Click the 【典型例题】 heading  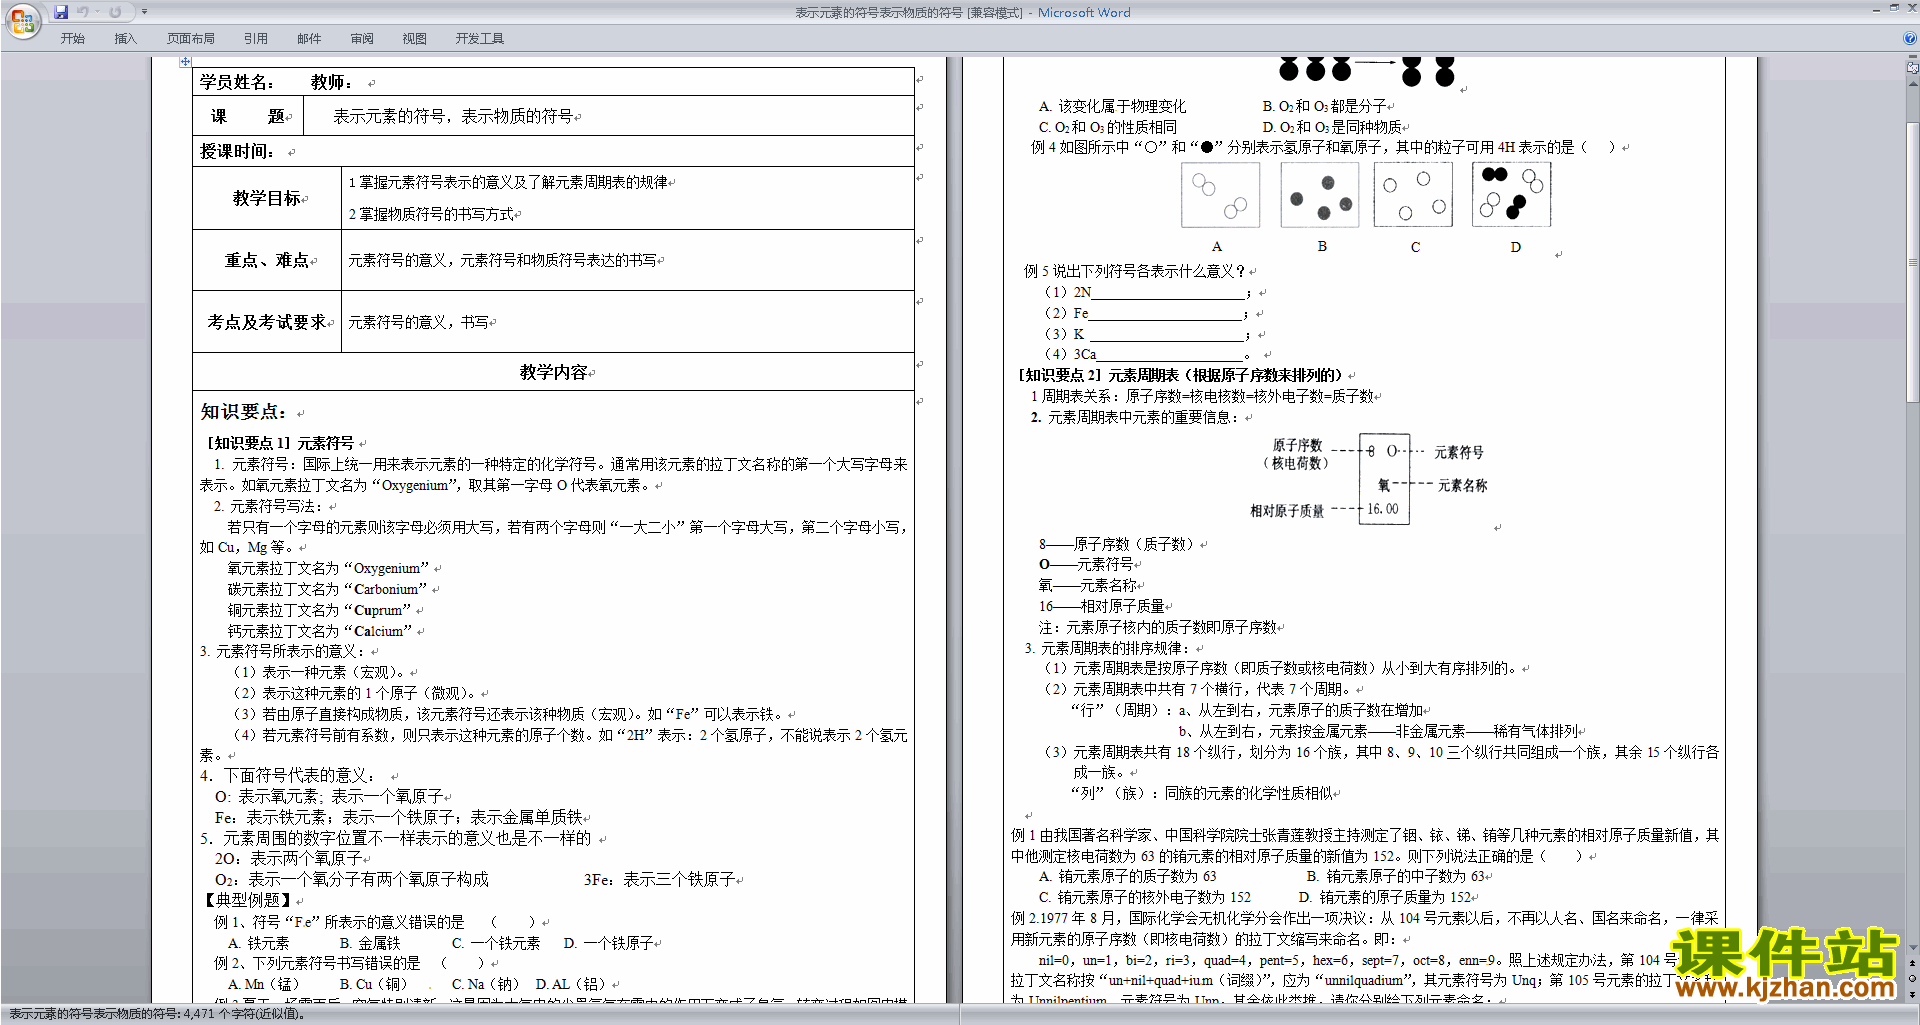247,900
